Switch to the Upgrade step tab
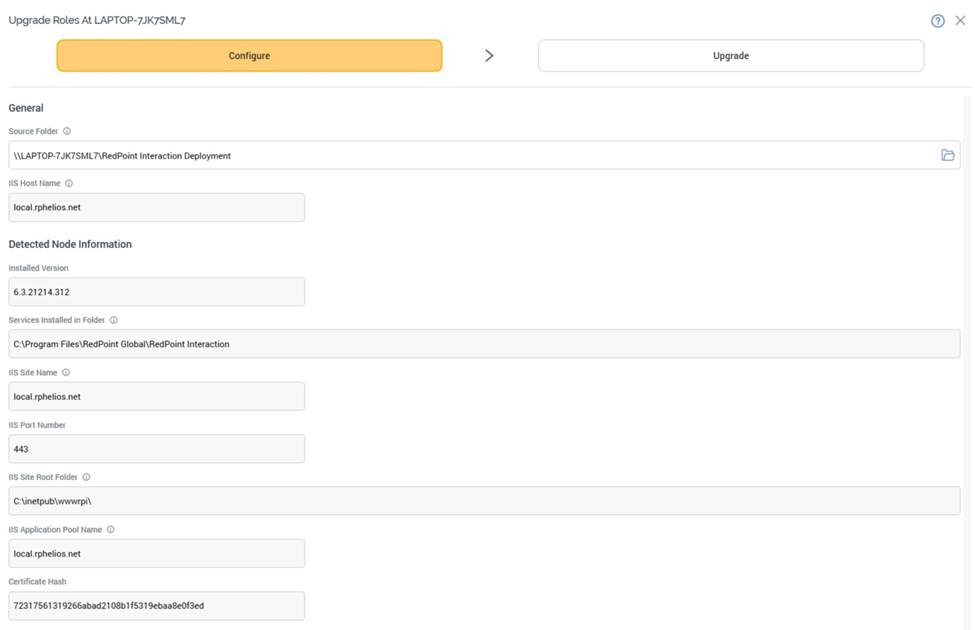Image resolution: width=975 pixels, height=630 pixels. click(x=730, y=56)
